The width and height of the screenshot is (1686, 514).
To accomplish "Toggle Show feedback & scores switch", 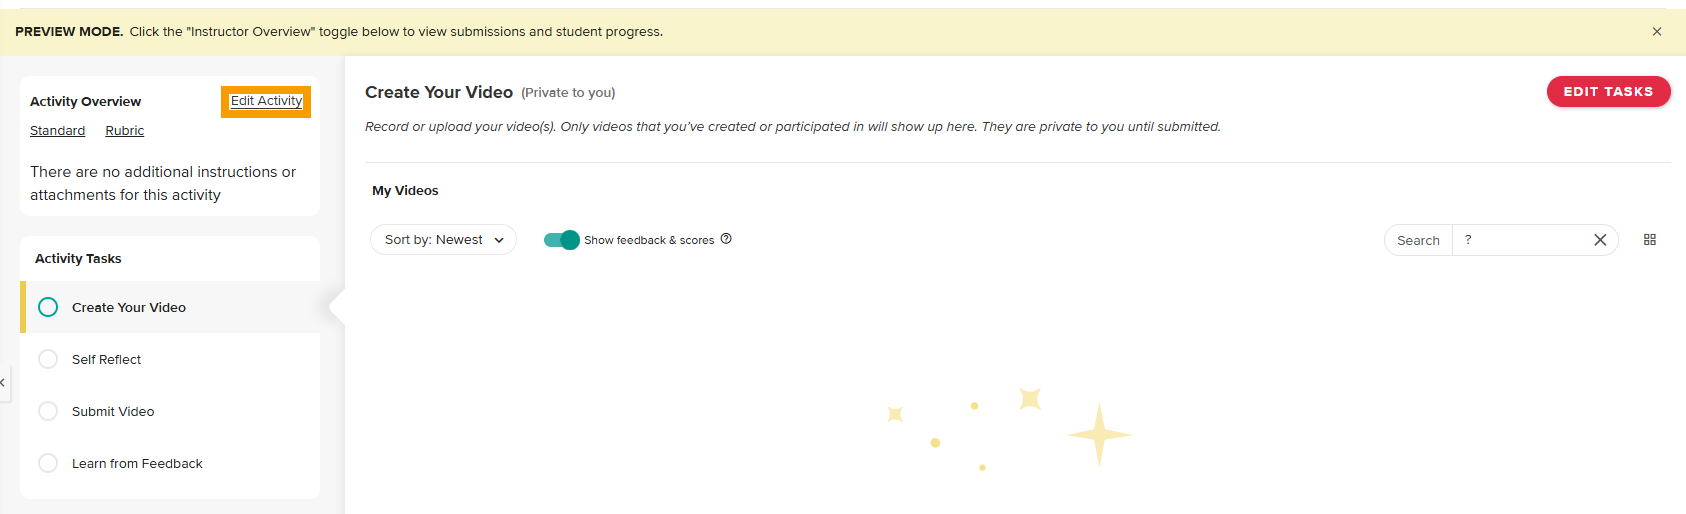I will pyautogui.click(x=561, y=240).
